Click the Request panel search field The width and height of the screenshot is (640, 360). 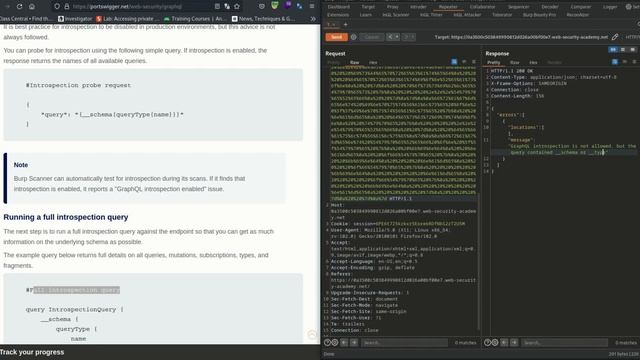[405, 343]
